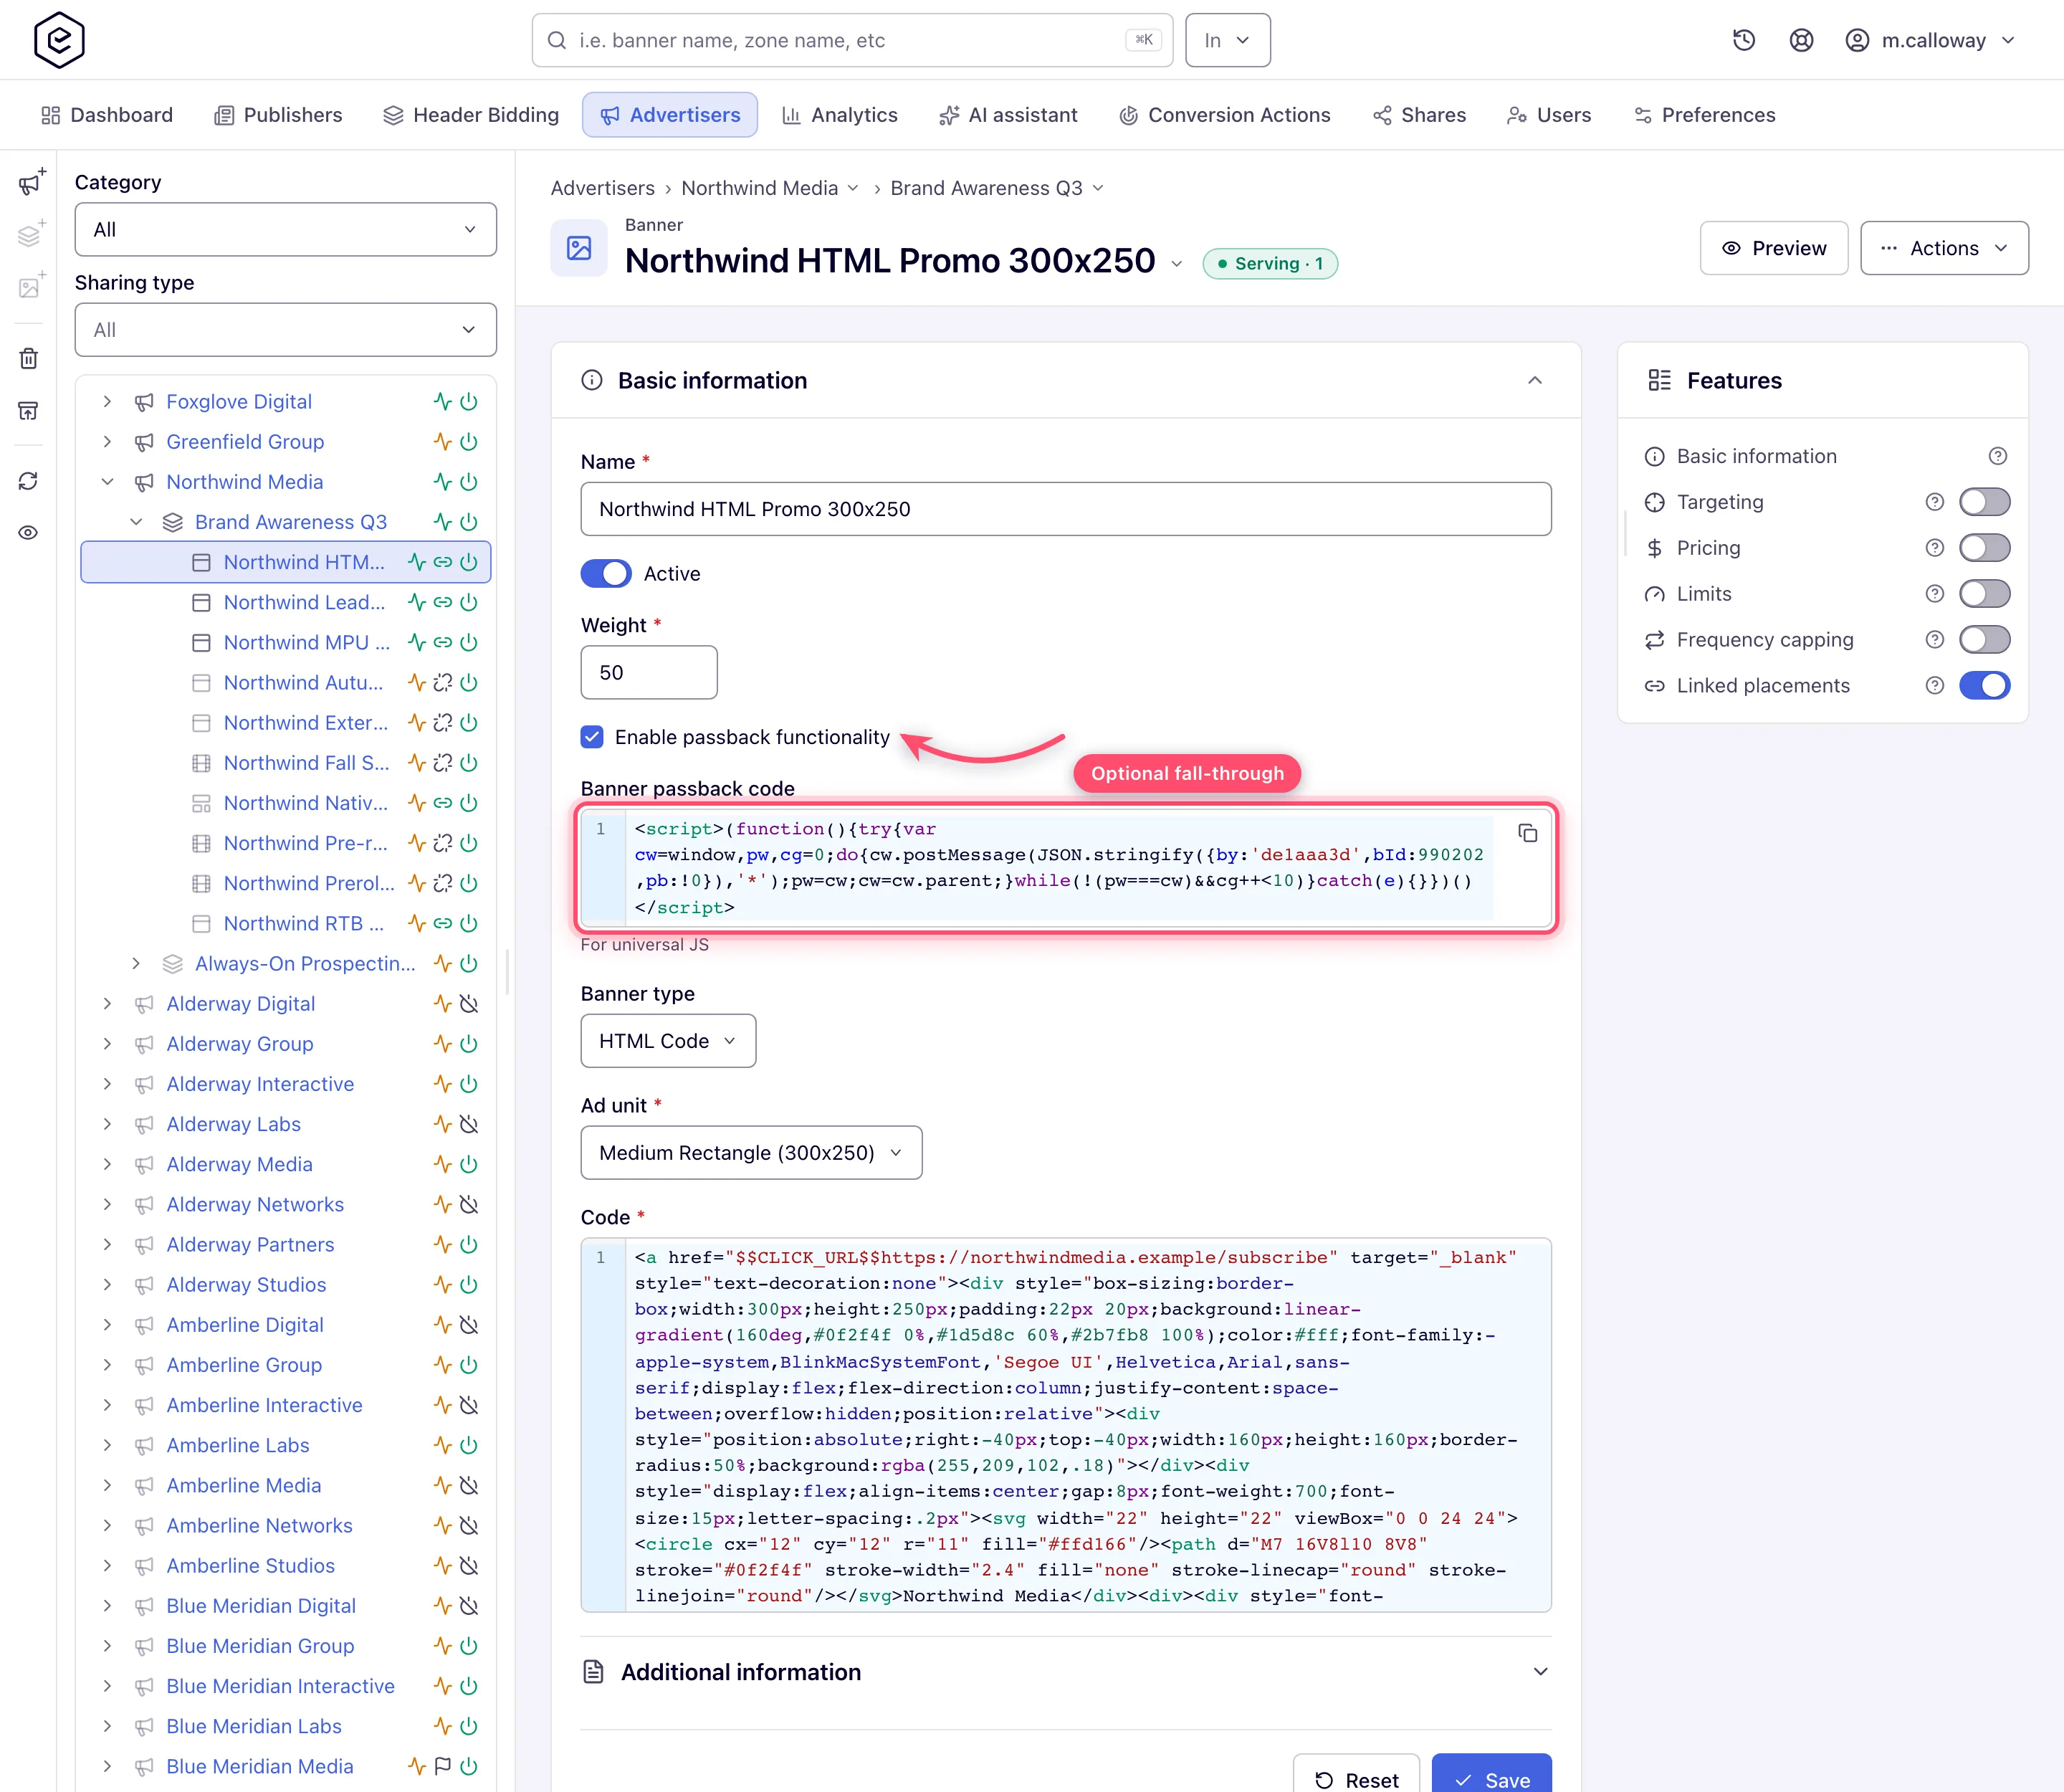Screen dimensions: 2064x1792
Task: Click flag icon on Blue Meridian Media row
Action: [x=442, y=1766]
